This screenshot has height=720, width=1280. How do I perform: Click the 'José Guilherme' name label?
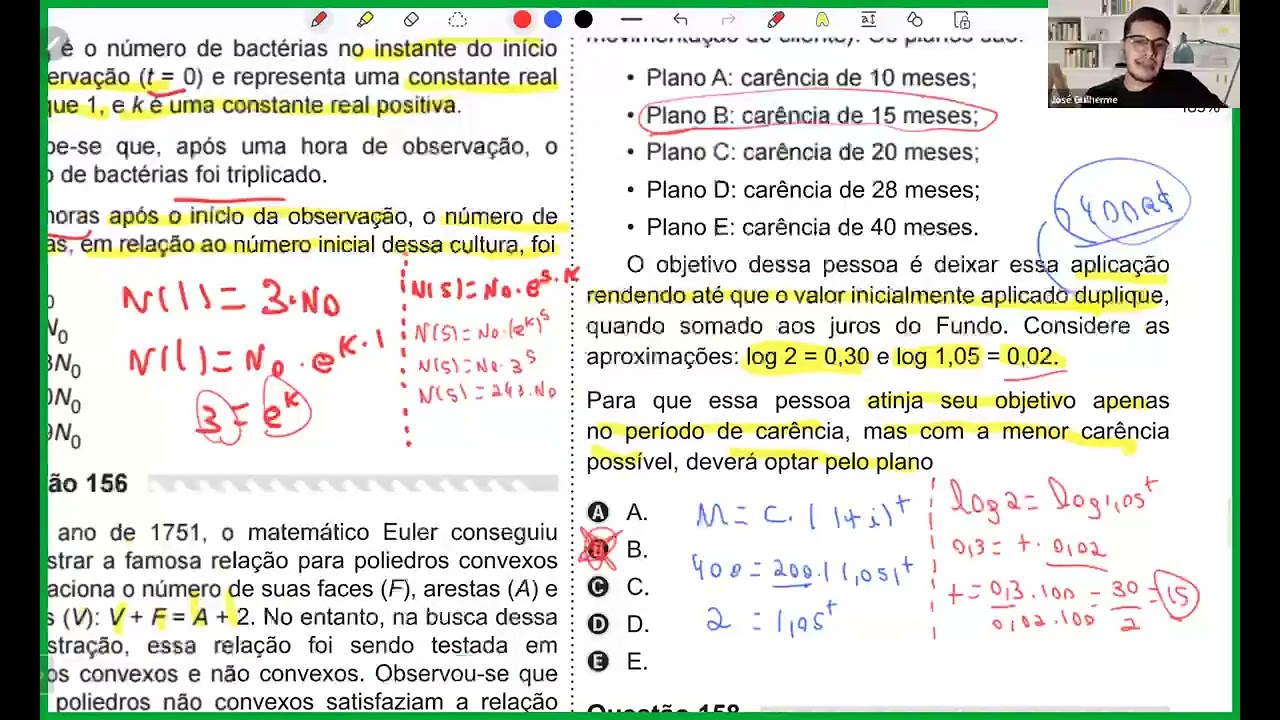coord(1084,100)
